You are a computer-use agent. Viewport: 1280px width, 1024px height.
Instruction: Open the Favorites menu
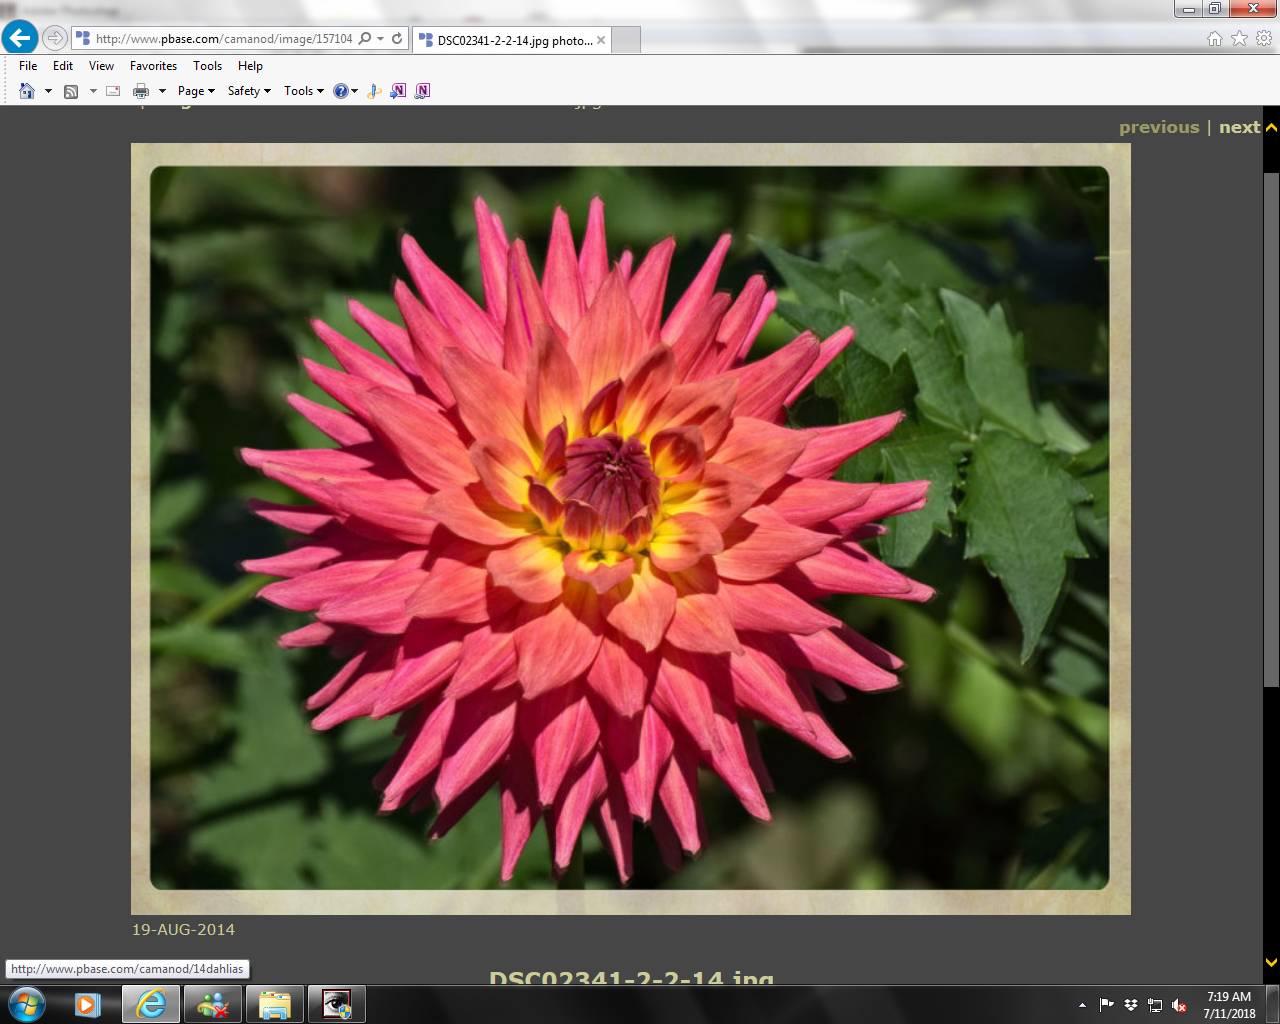153,66
